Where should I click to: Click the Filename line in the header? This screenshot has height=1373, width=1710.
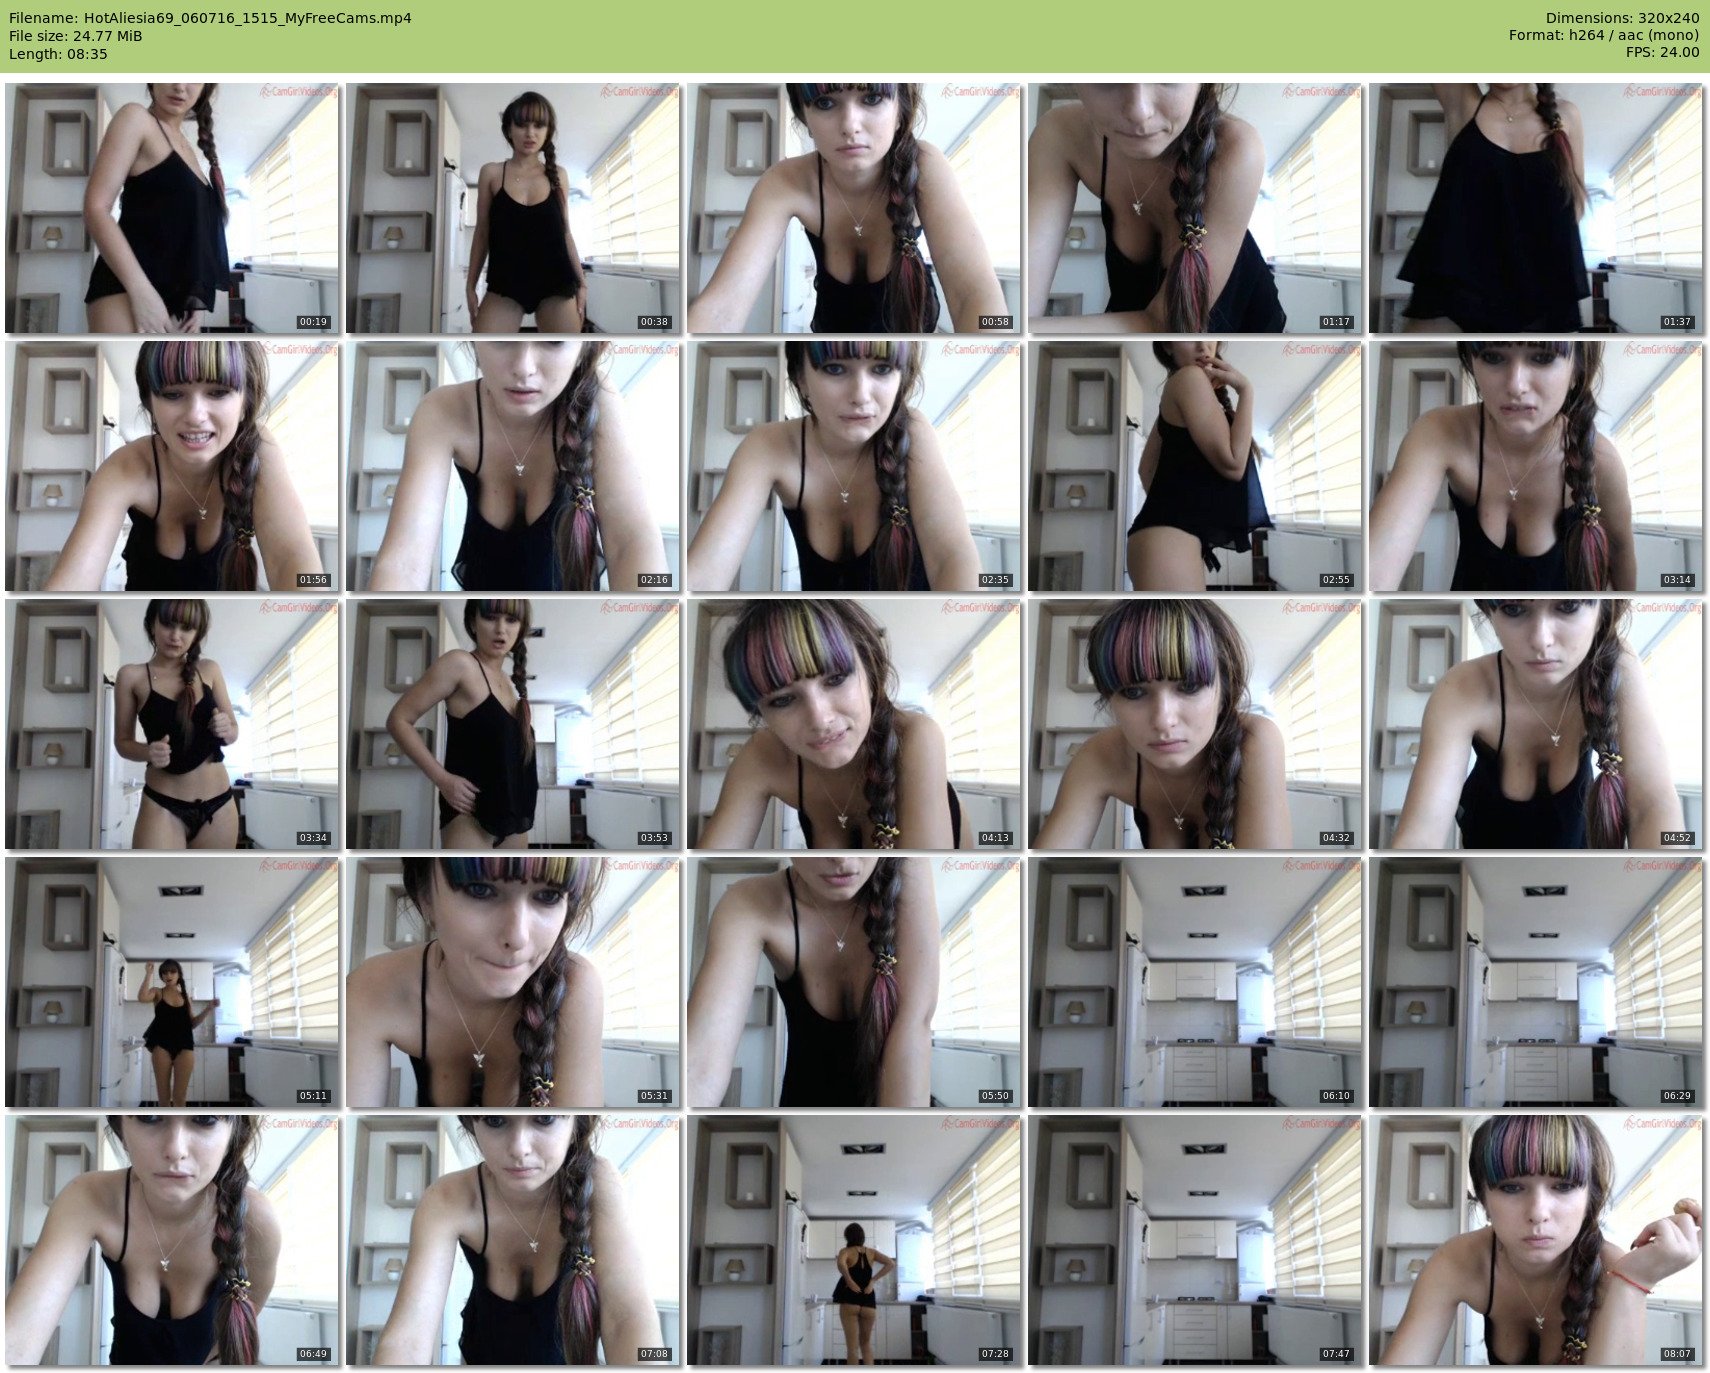click(210, 18)
